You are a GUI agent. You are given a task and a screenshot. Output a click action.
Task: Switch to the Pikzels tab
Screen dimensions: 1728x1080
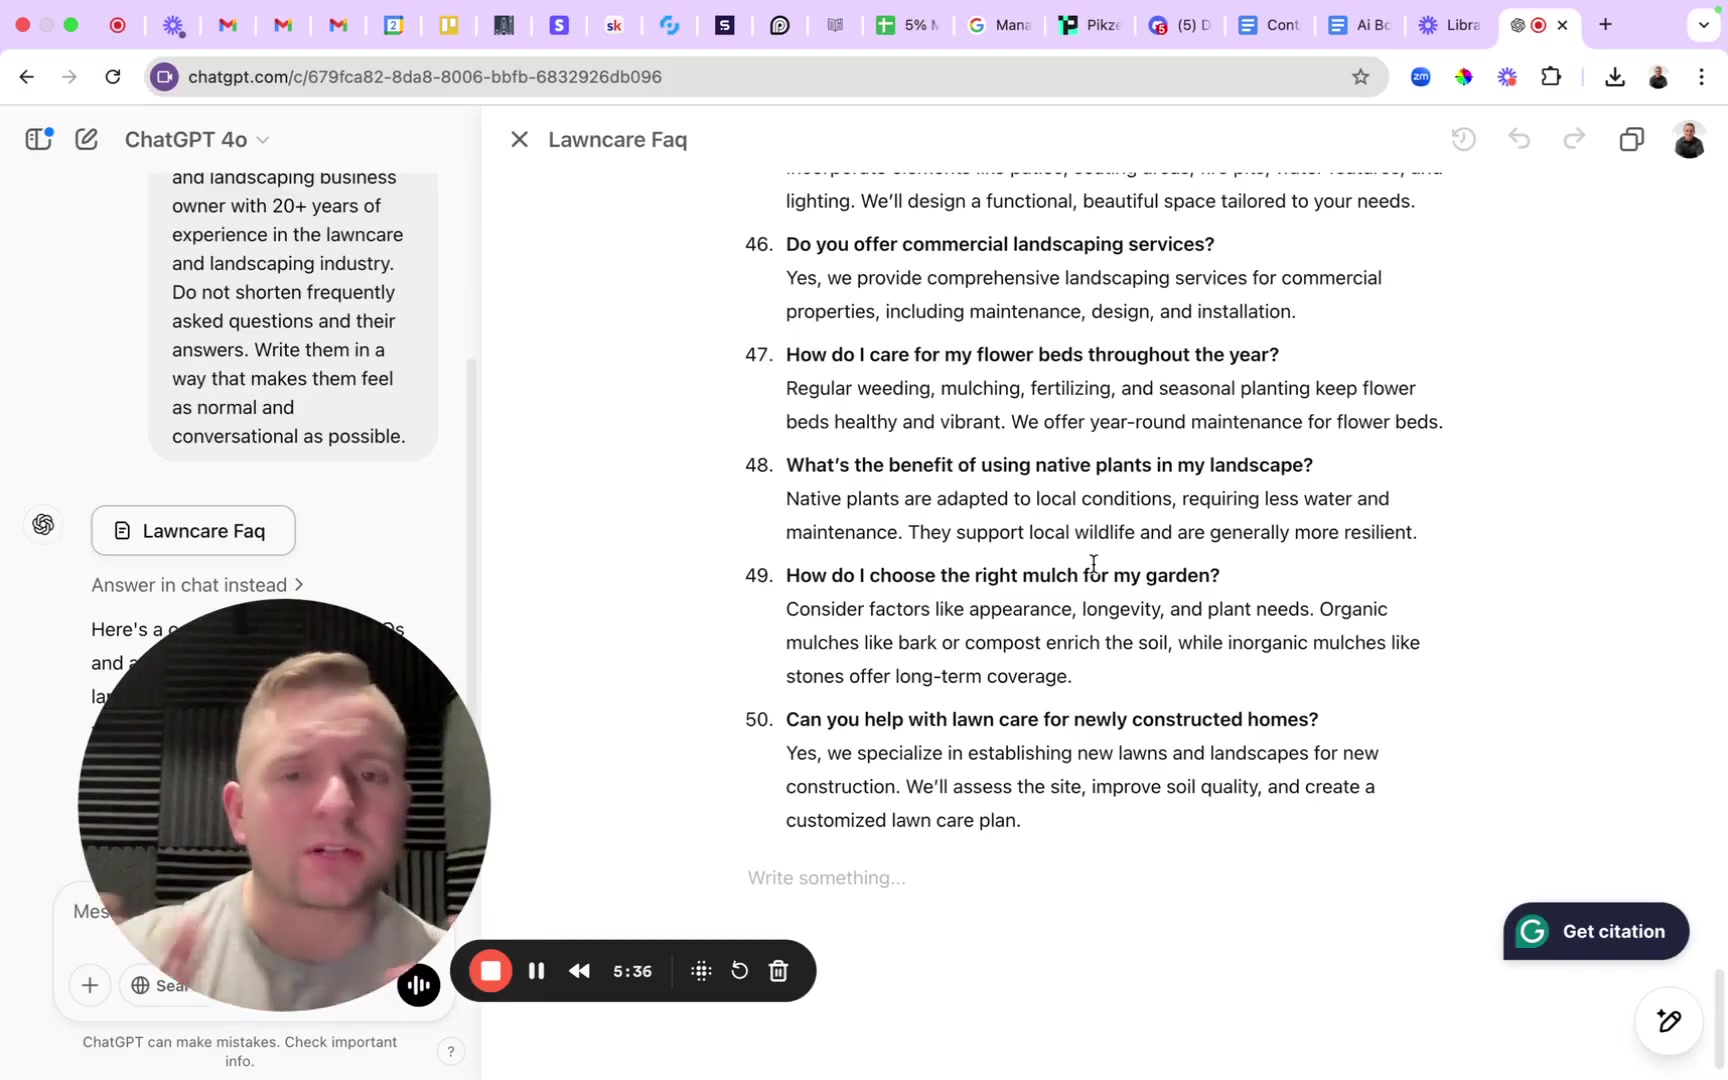pos(1090,25)
